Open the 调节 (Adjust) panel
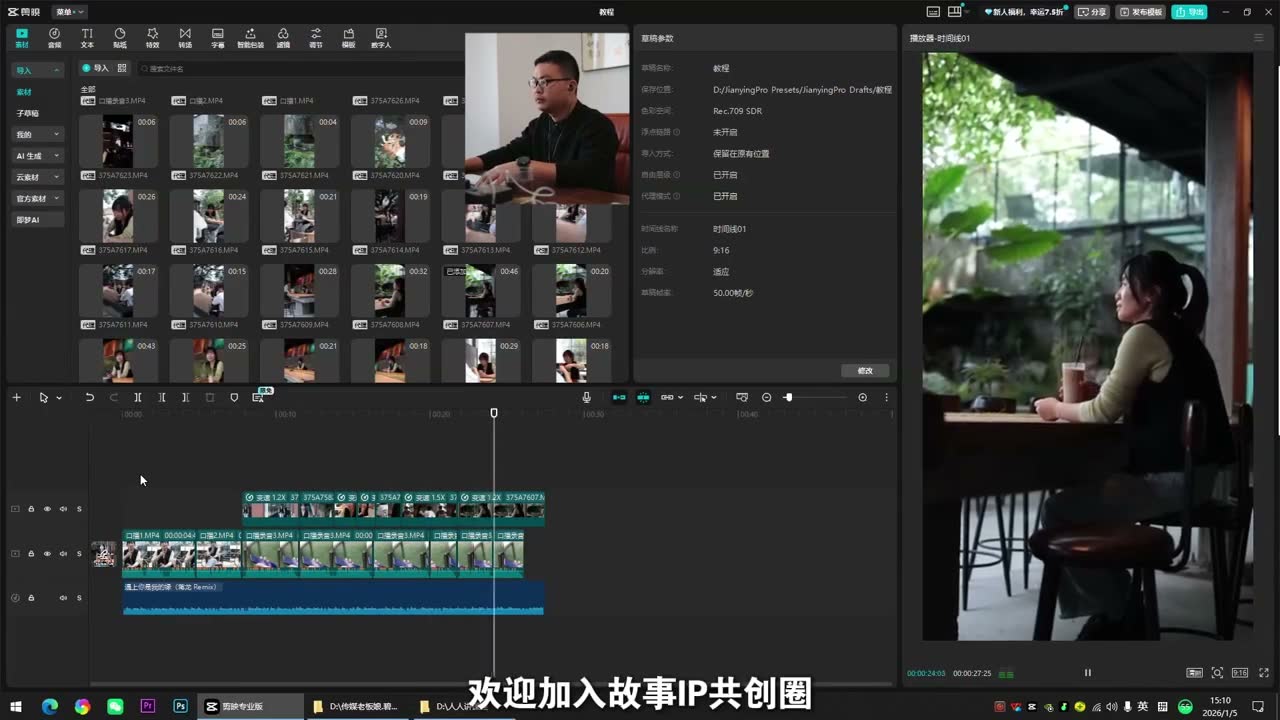Screen dimensions: 1280x720 click(316, 38)
